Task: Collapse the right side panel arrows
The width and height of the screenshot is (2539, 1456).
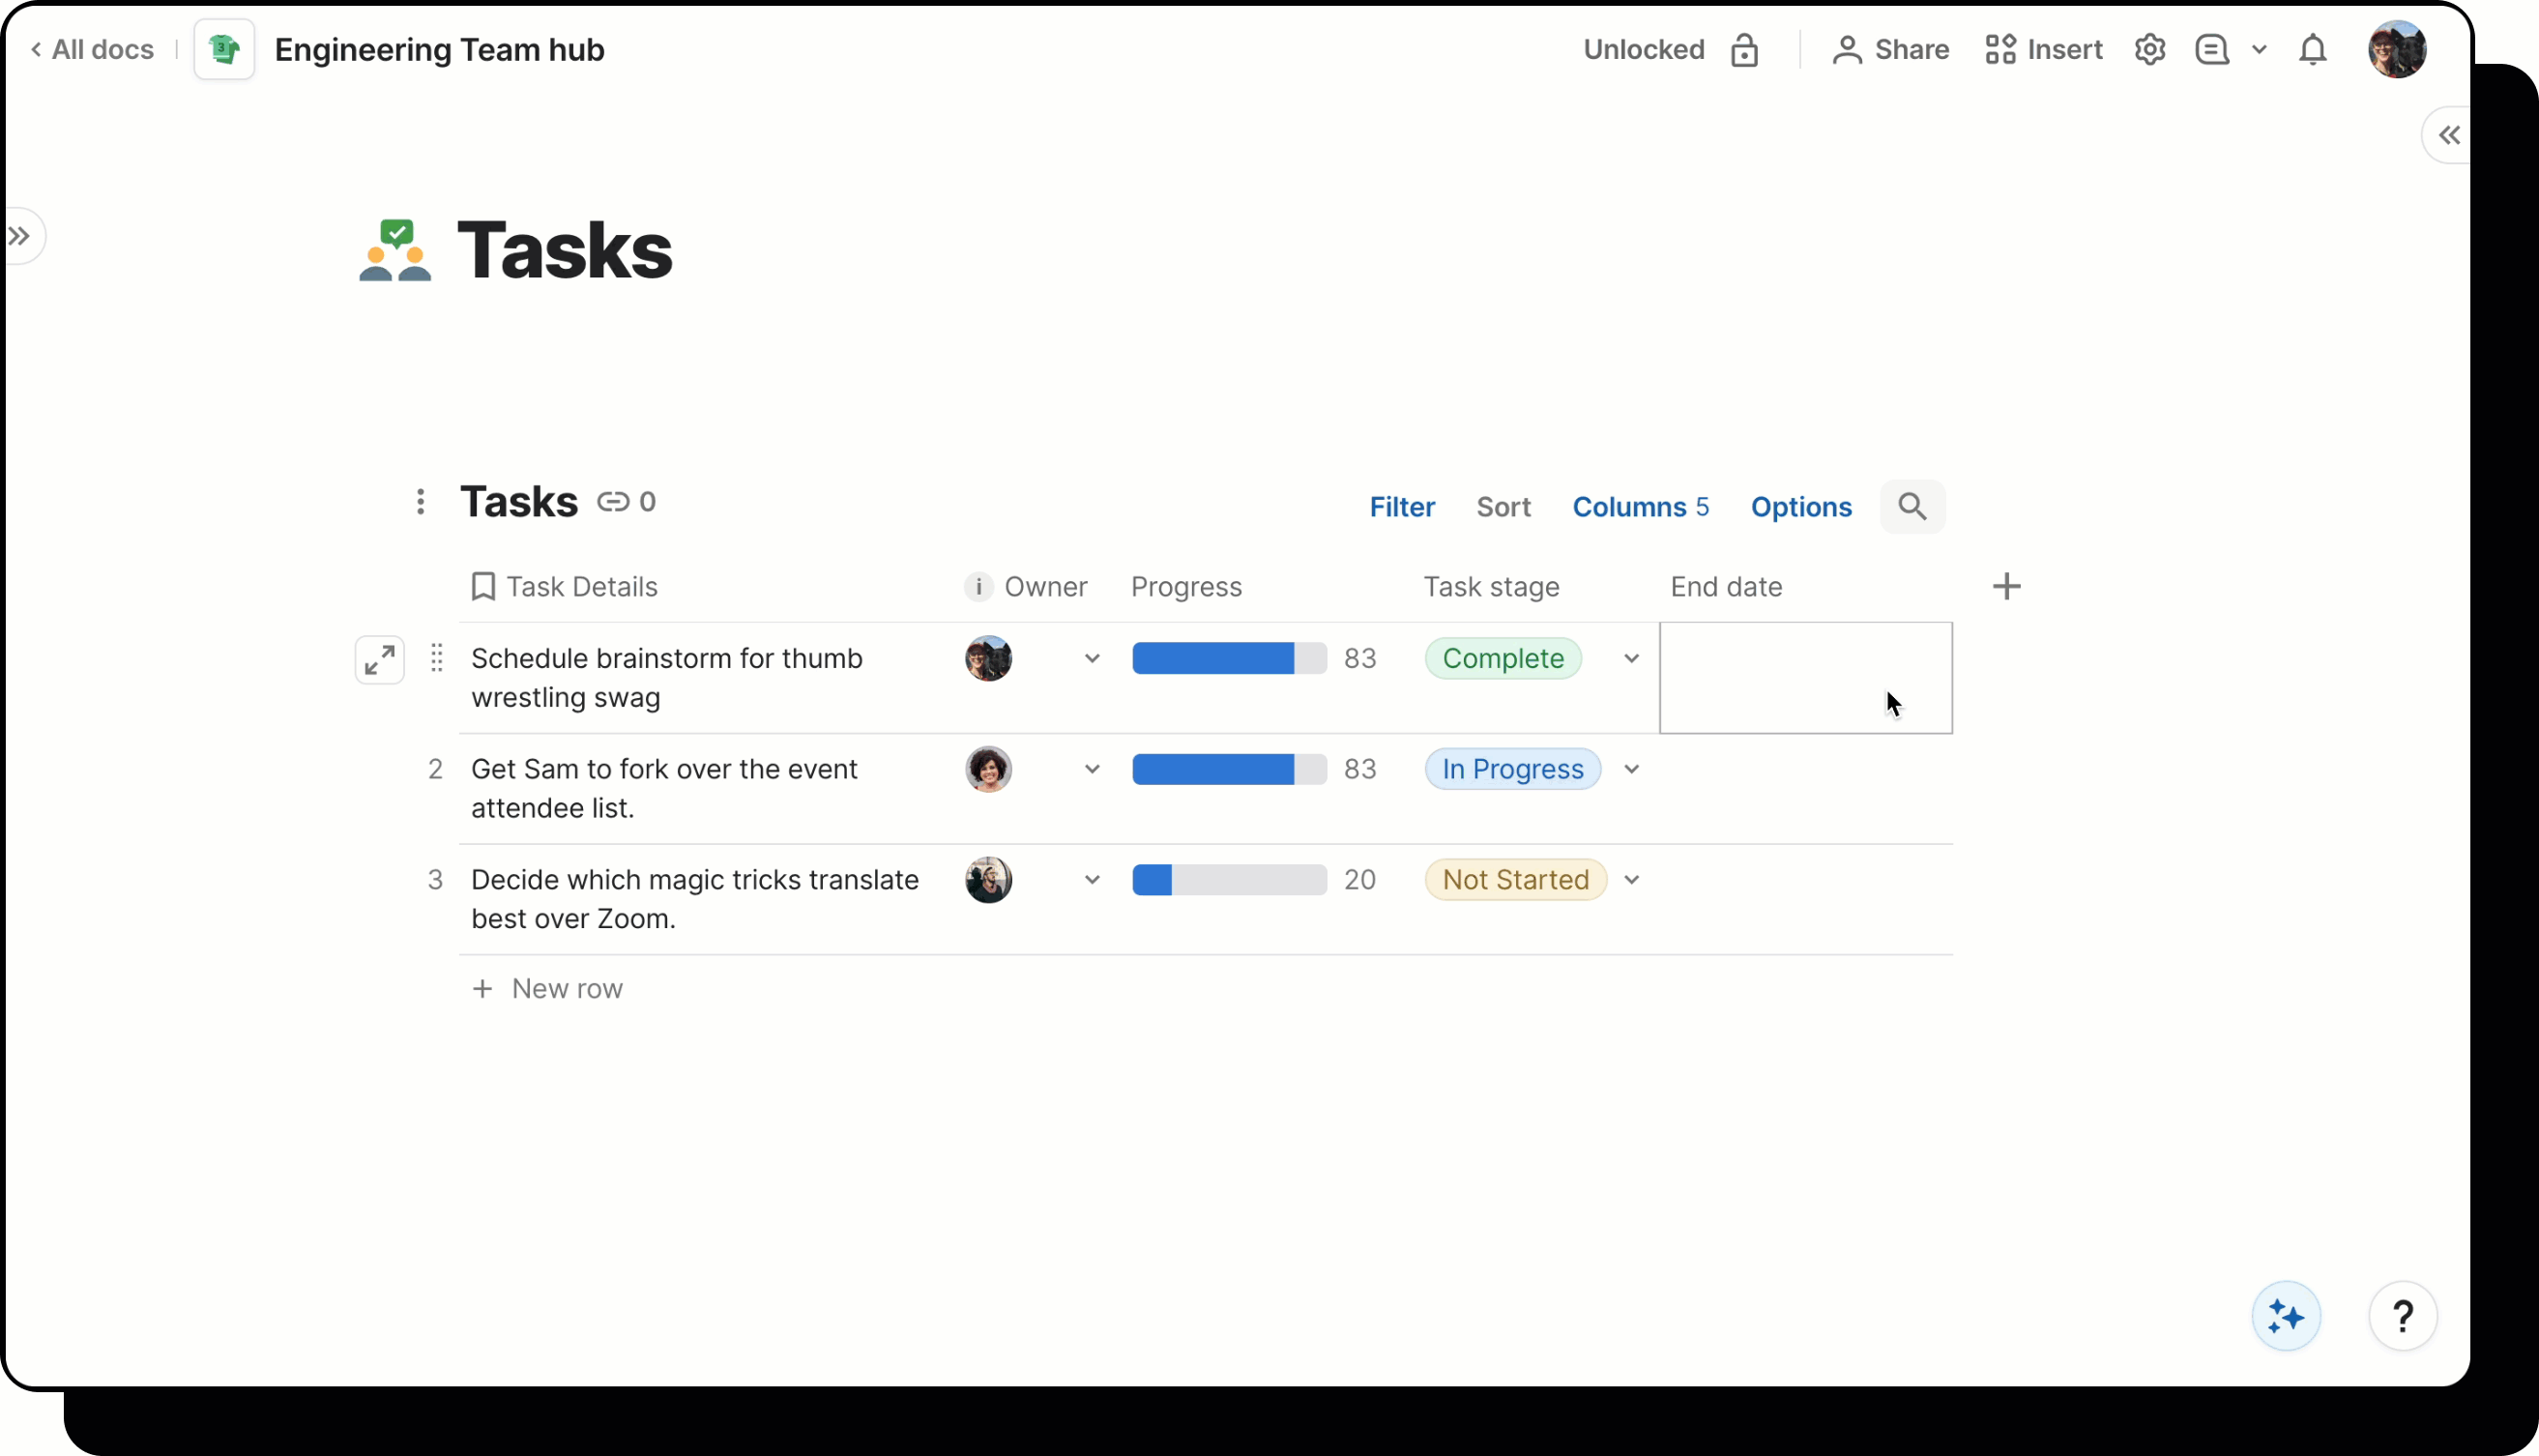Action: pyautogui.click(x=2448, y=136)
